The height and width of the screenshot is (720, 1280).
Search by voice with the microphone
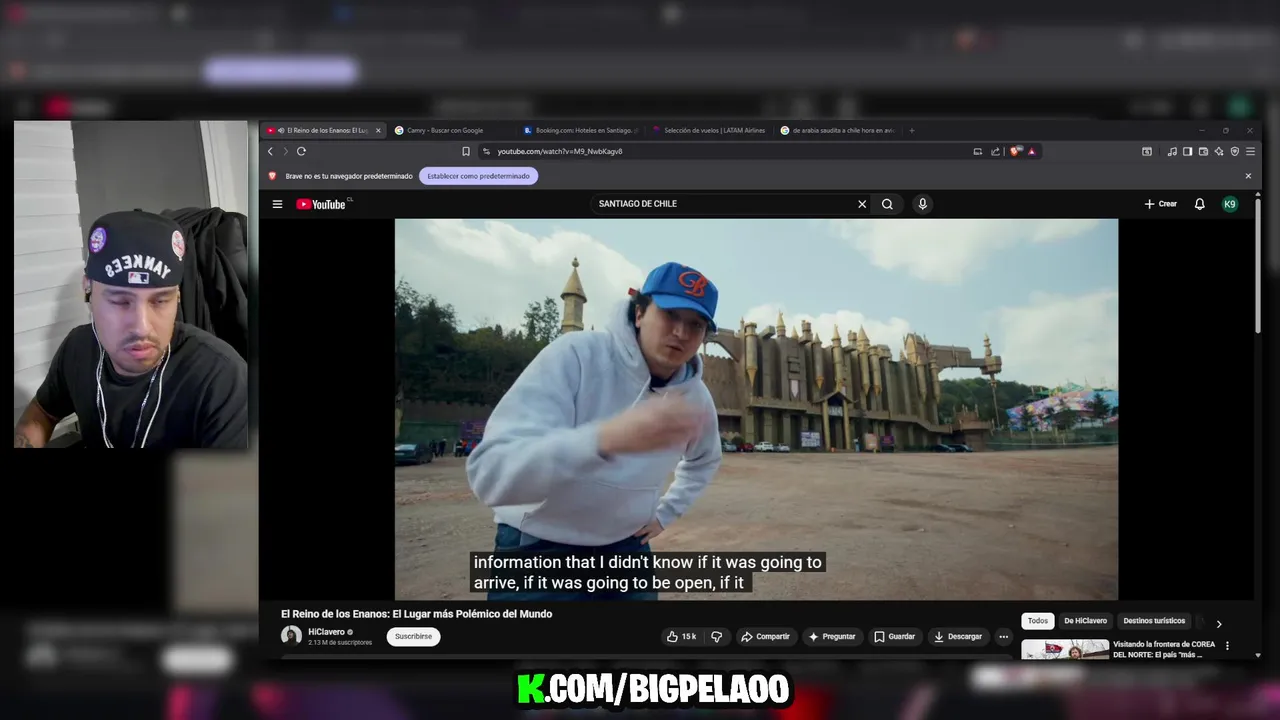(x=922, y=204)
